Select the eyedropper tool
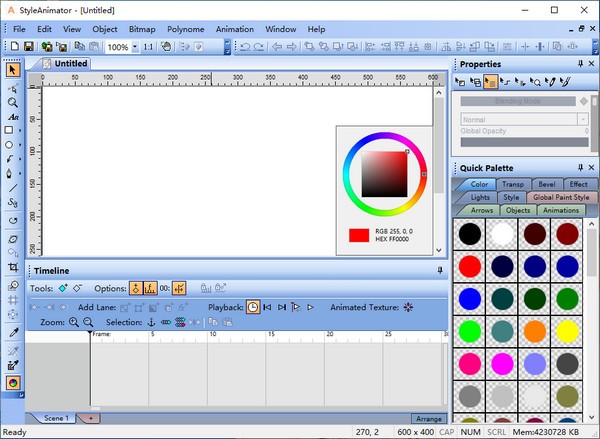The height and width of the screenshot is (439, 600). [x=13, y=332]
